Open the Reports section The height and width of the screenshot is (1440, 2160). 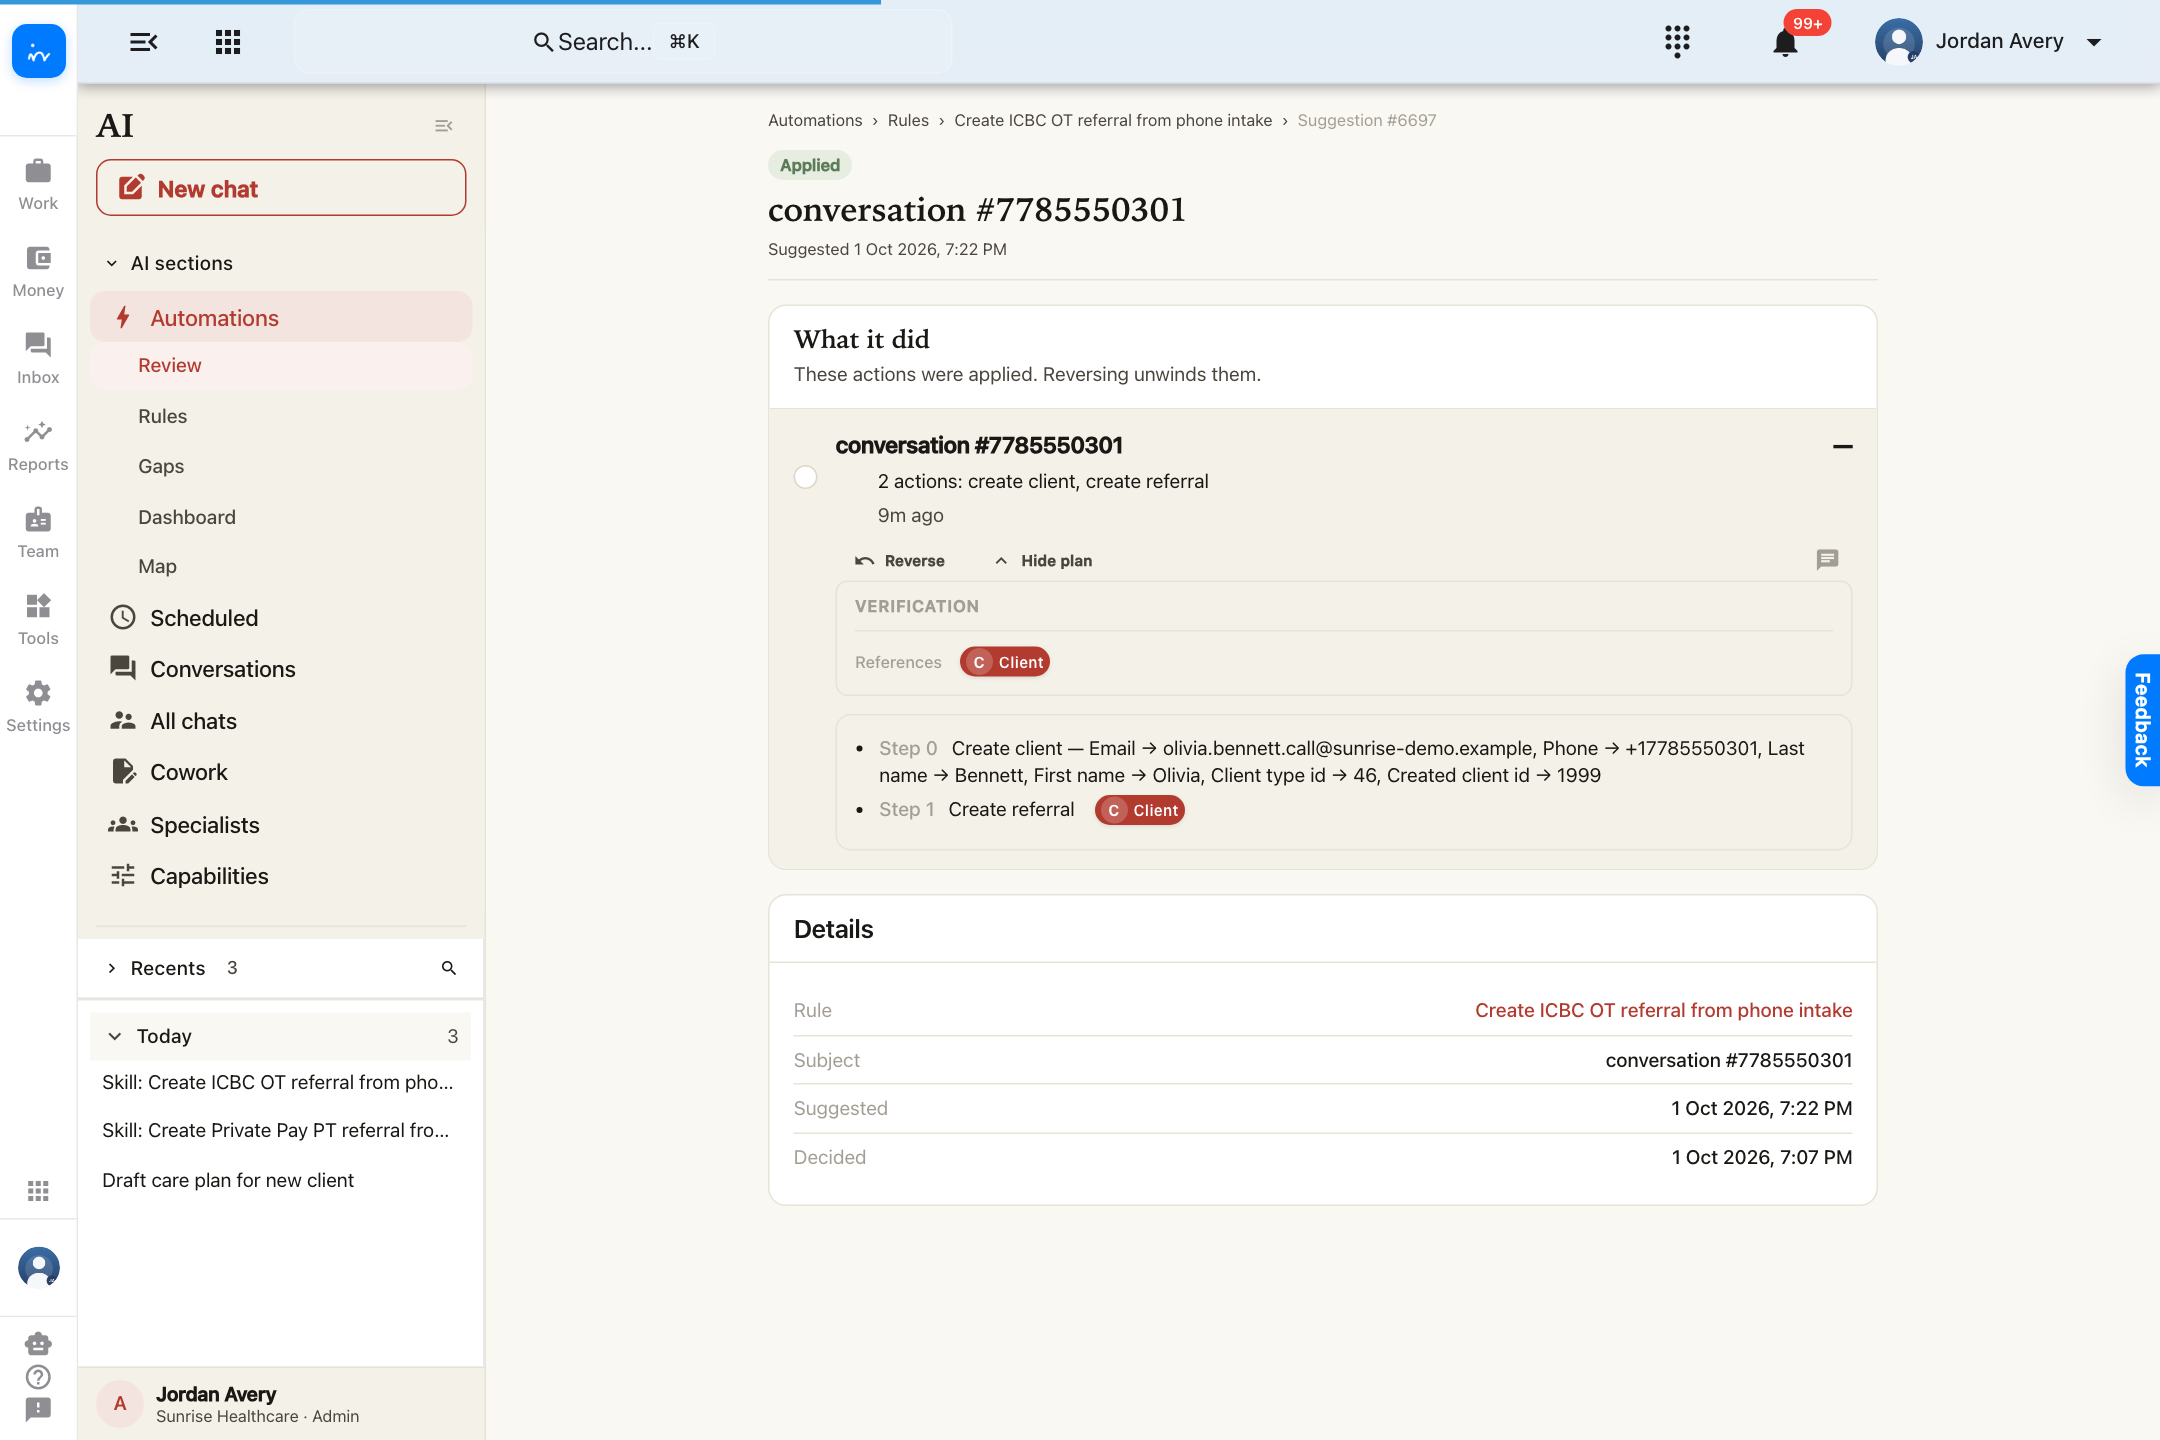click(38, 446)
